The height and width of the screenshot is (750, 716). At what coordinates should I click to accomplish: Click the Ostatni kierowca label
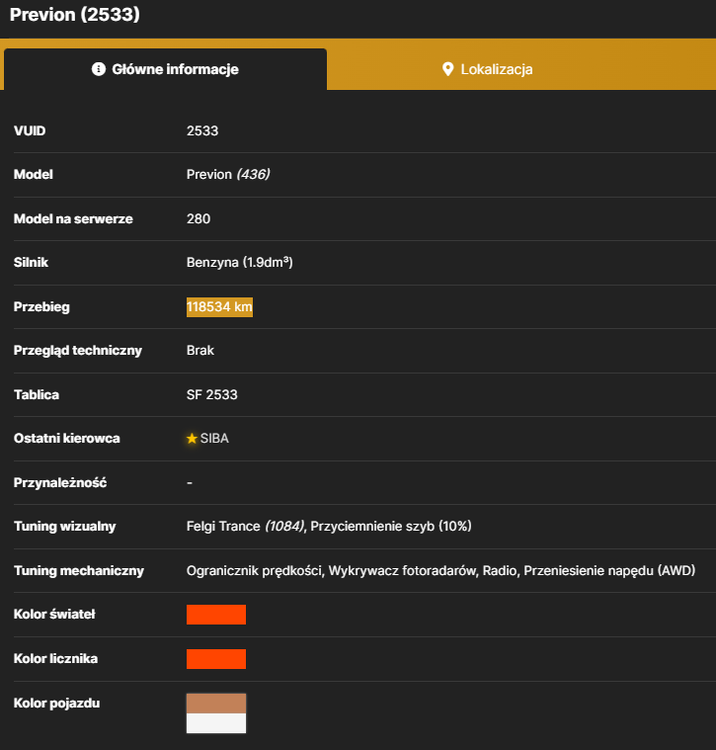pos(66,439)
